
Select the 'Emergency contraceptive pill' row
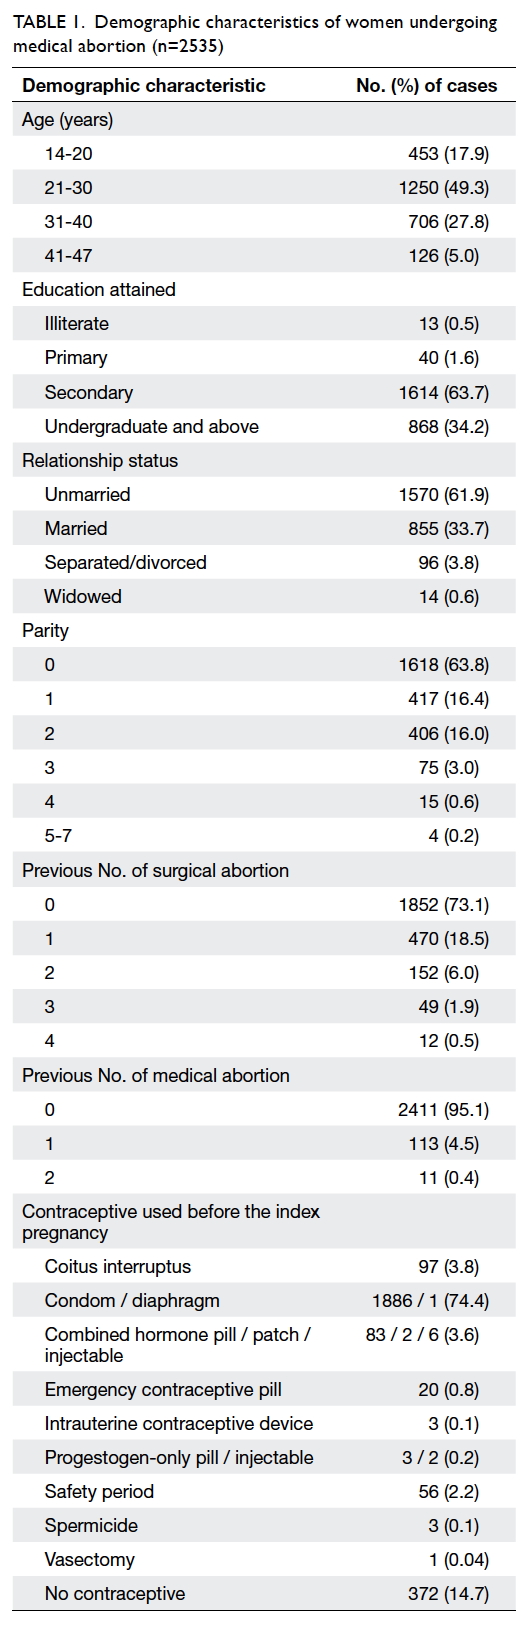(265, 1390)
